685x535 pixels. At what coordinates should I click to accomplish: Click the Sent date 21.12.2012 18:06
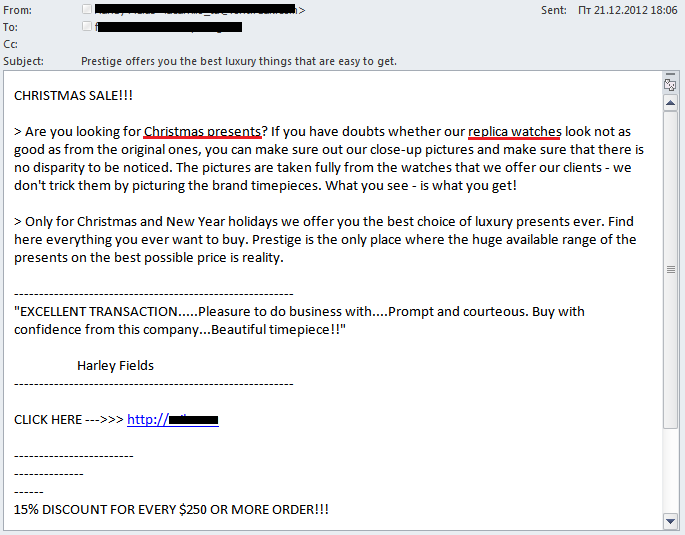(x=628, y=10)
